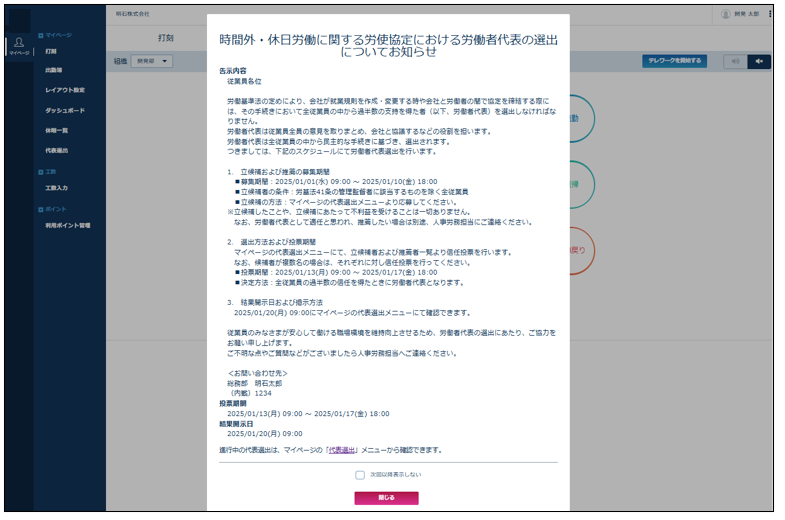The width and height of the screenshot is (785, 520).
Task: Check the 次回以降表示しない checkbox
Action: (x=360, y=475)
